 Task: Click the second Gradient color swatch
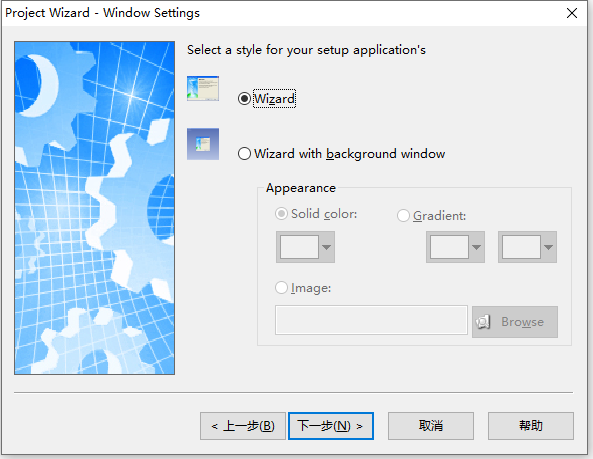521,247
